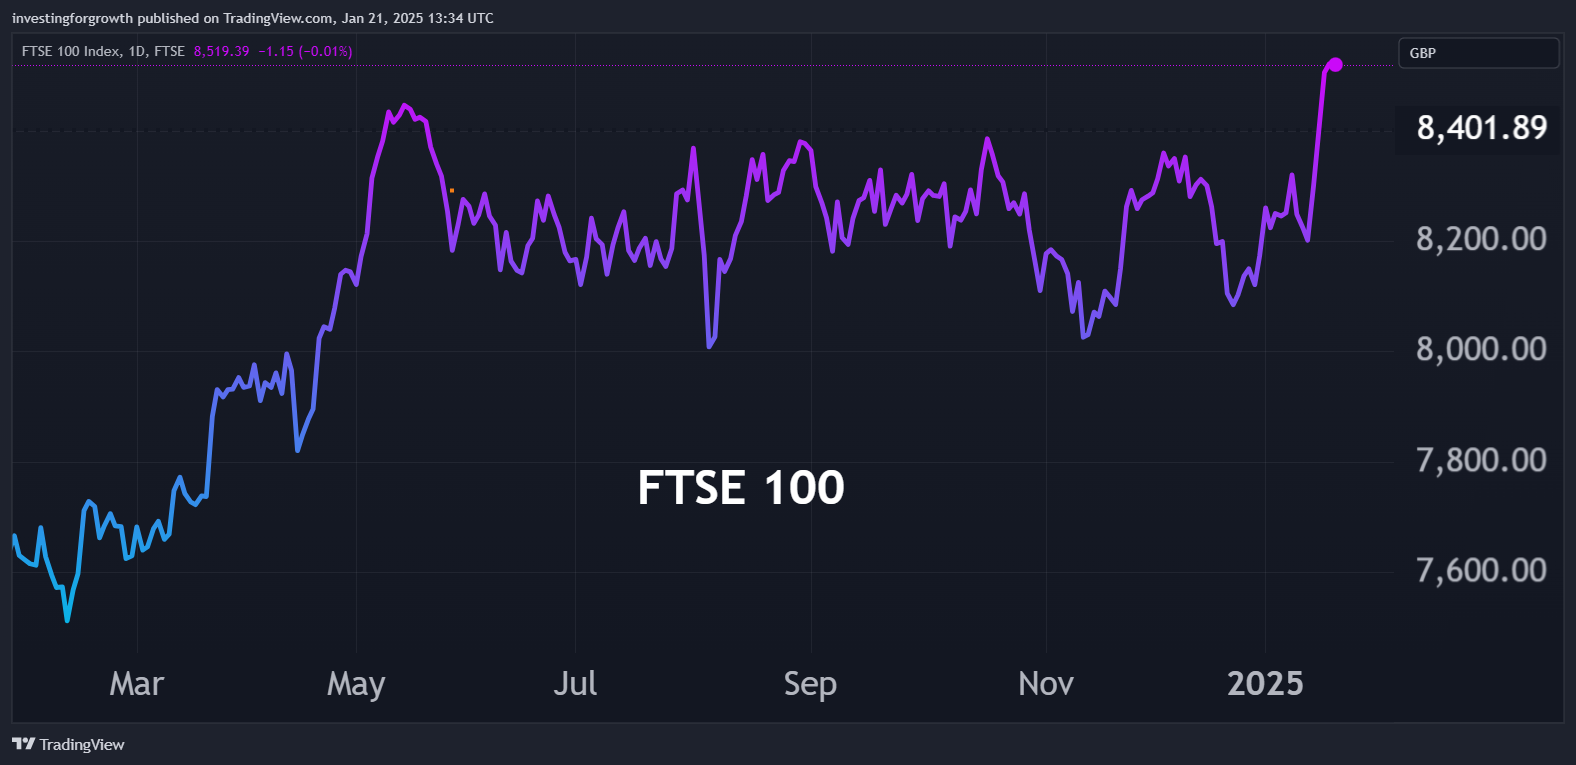Click the TradingView logo icon
The height and width of the screenshot is (765, 1576).
pos(23,744)
